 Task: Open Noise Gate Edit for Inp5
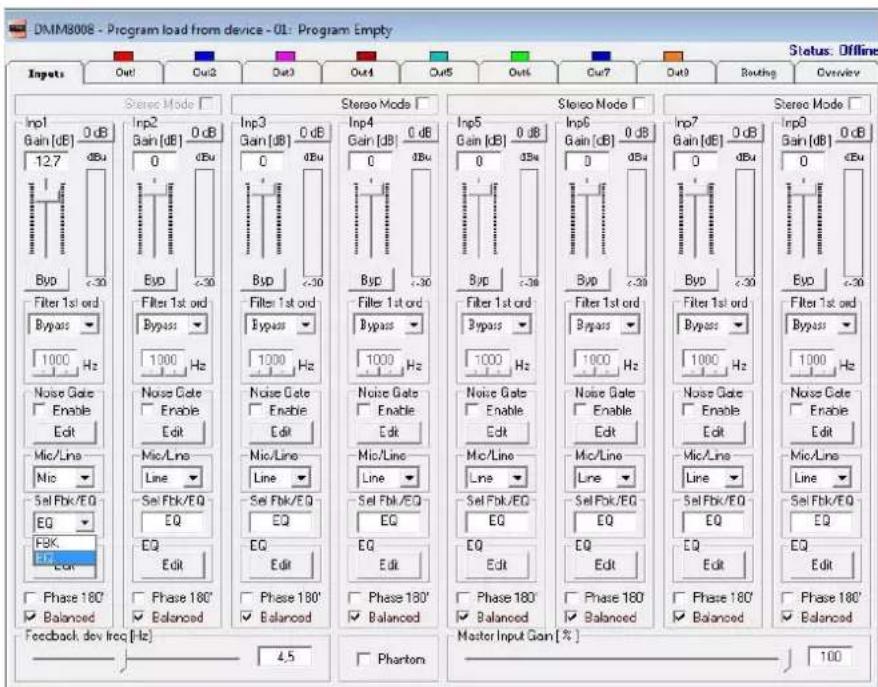497,432
